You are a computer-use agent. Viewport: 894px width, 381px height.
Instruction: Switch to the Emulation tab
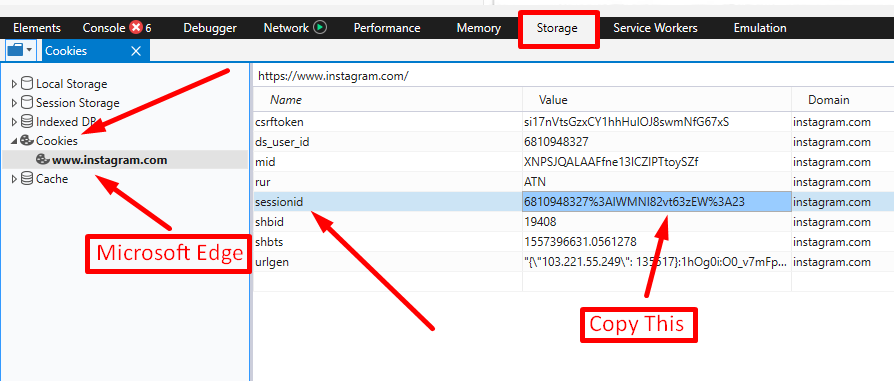[x=760, y=28]
